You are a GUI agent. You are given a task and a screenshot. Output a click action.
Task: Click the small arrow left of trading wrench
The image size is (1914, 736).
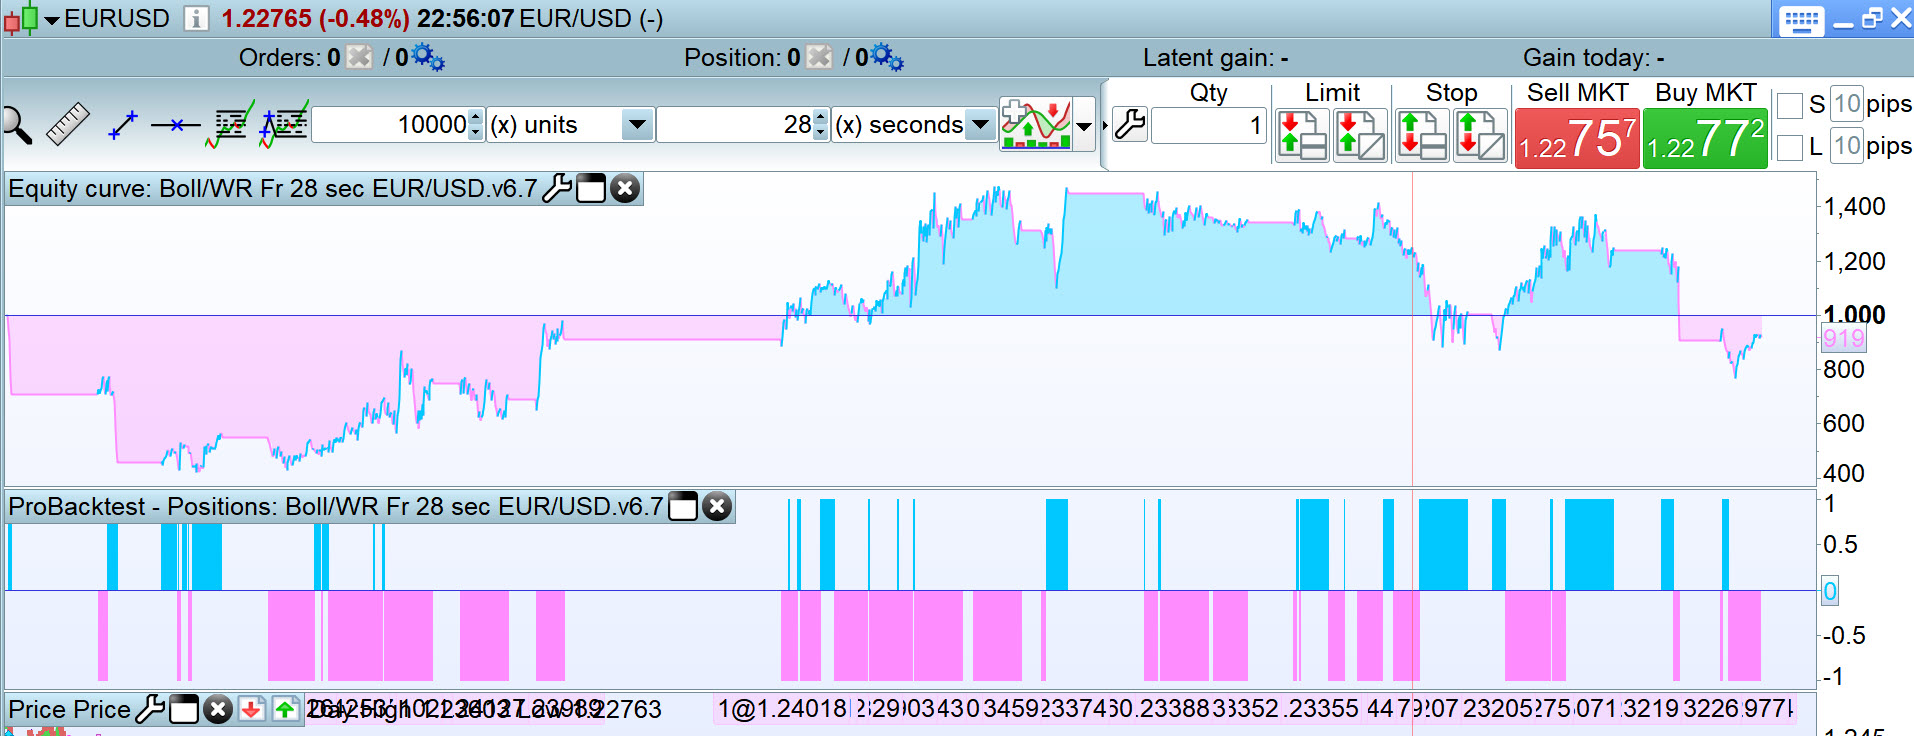[1105, 126]
